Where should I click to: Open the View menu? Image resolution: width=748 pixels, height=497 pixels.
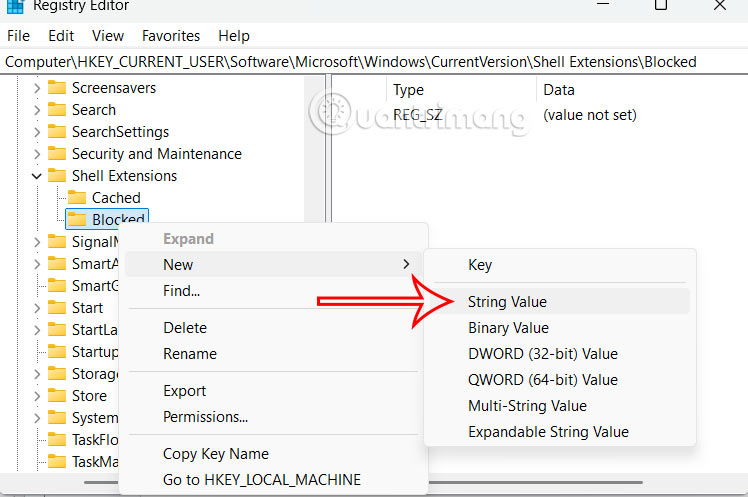coord(108,36)
